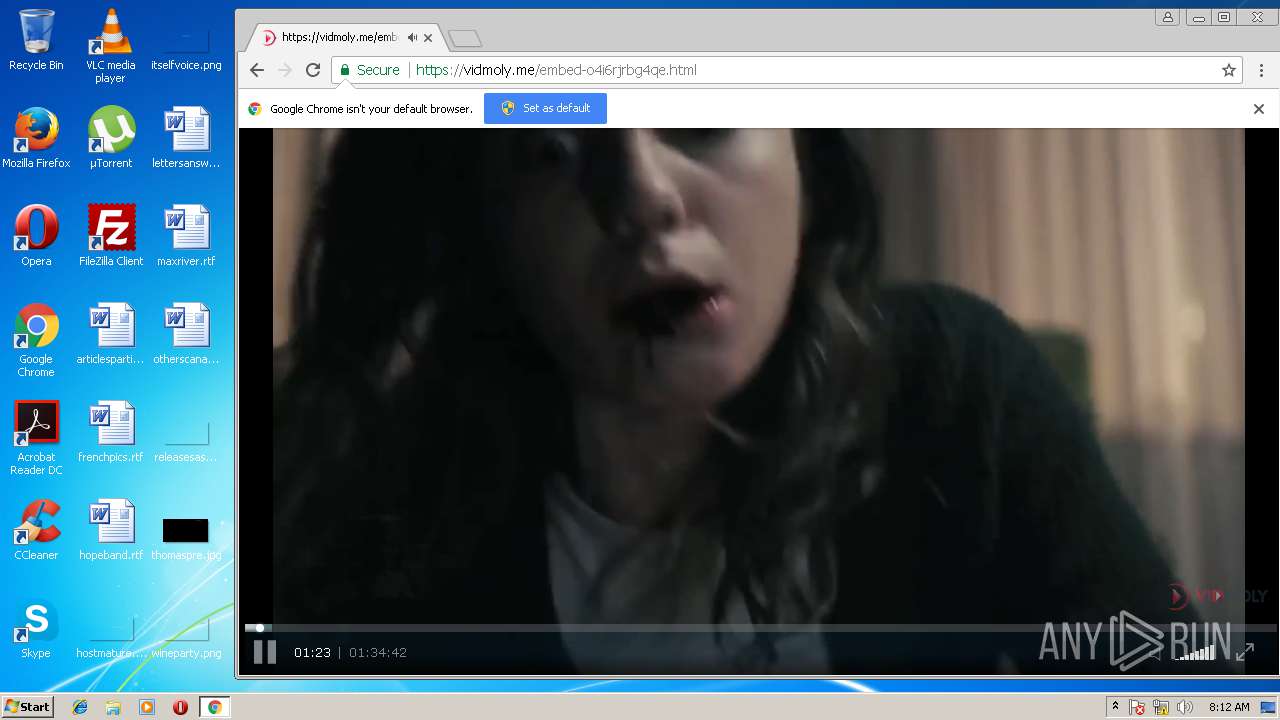Click Set as default button
The height and width of the screenshot is (720, 1280).
(545, 108)
